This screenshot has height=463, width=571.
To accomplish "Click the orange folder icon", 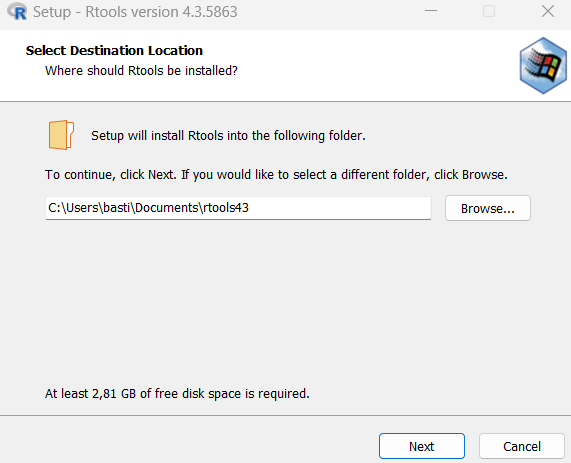I will tap(61, 135).
